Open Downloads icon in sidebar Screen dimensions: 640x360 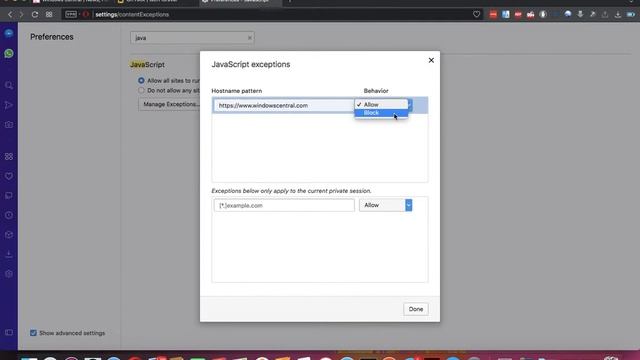pyautogui.click(x=9, y=254)
